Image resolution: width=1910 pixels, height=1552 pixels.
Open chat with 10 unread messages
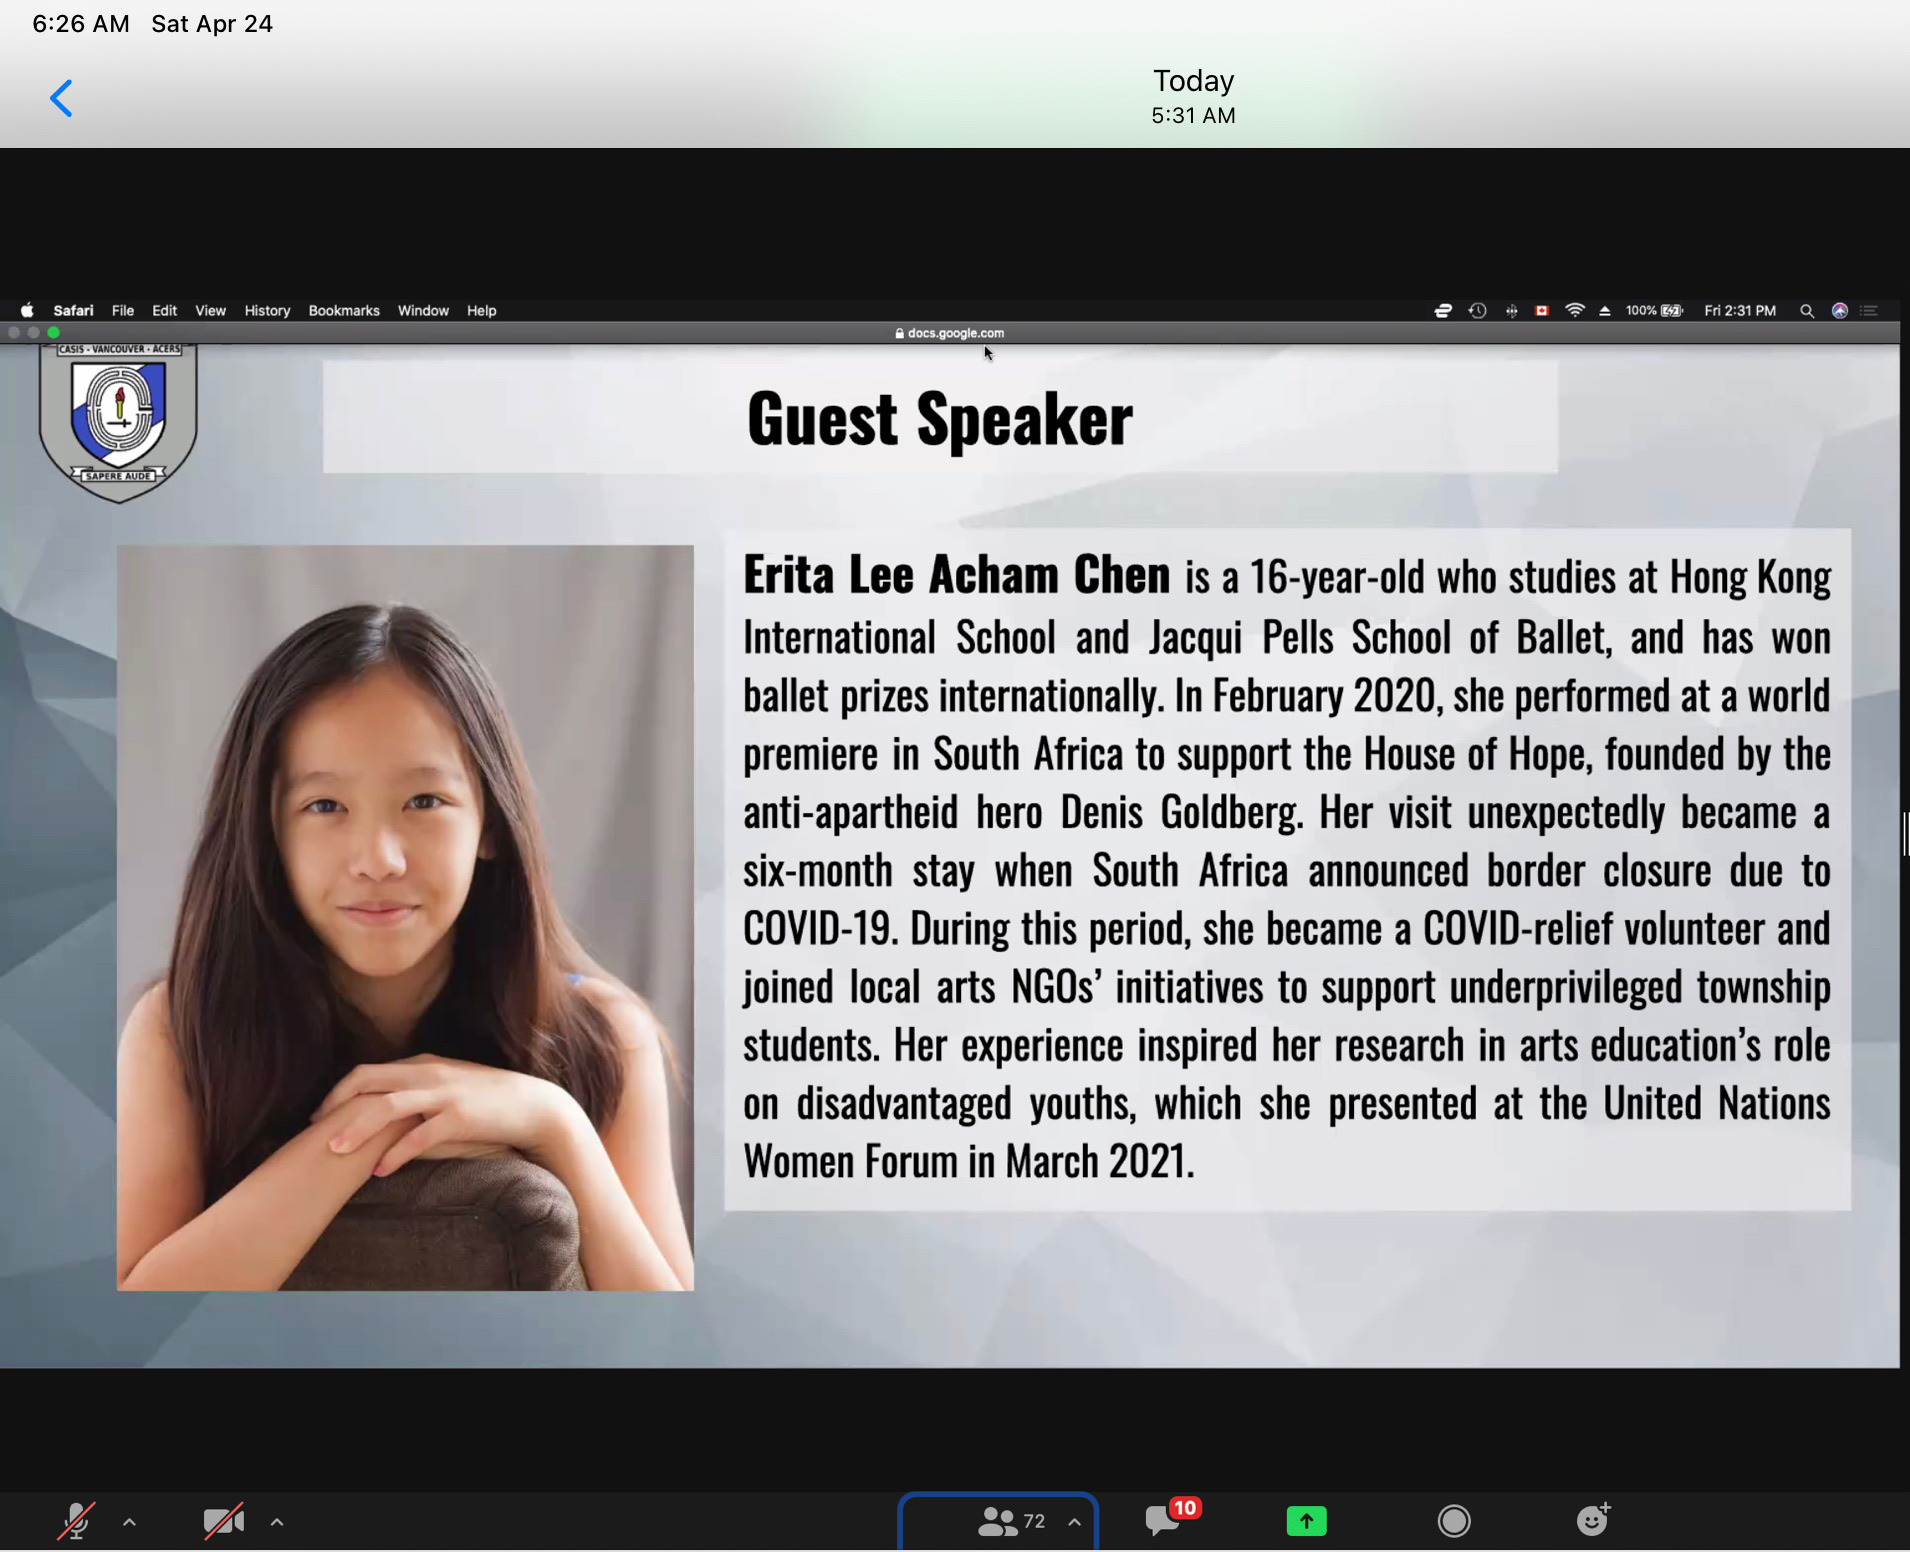point(1171,1518)
